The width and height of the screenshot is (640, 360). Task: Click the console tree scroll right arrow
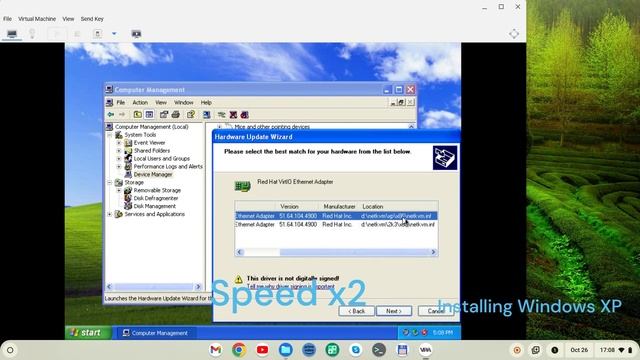pyautogui.click(x=198, y=287)
